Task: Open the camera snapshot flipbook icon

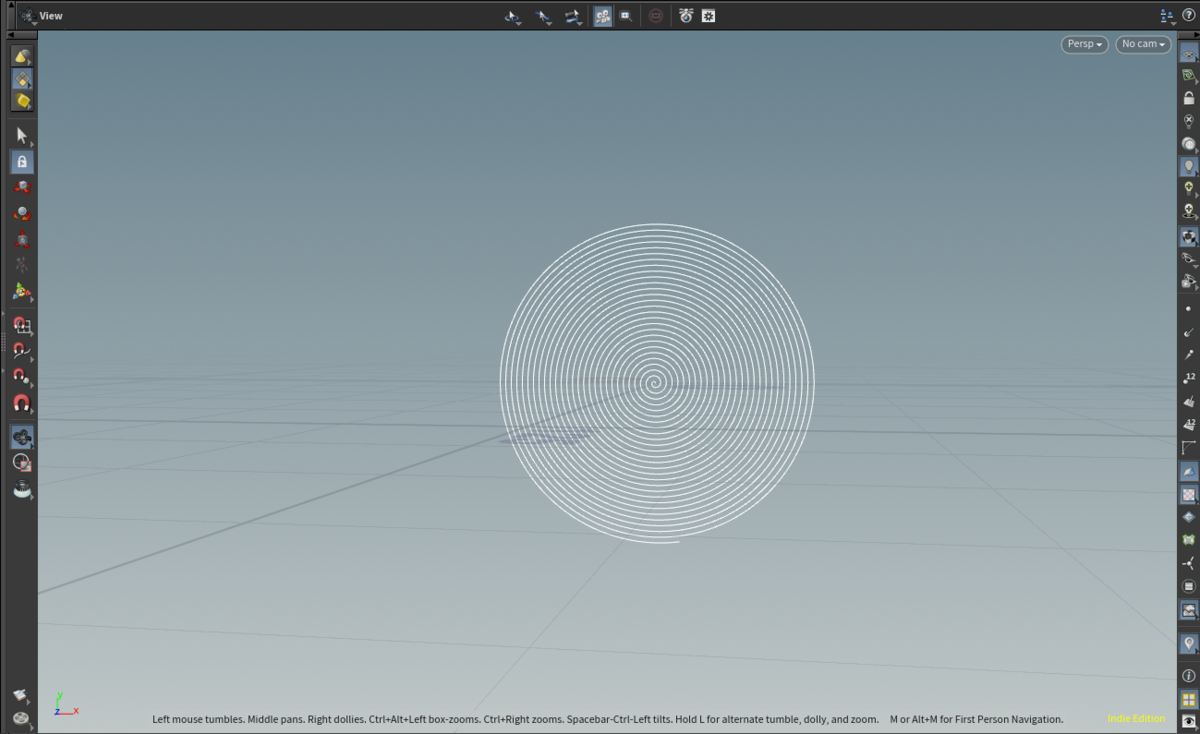Action: point(686,16)
